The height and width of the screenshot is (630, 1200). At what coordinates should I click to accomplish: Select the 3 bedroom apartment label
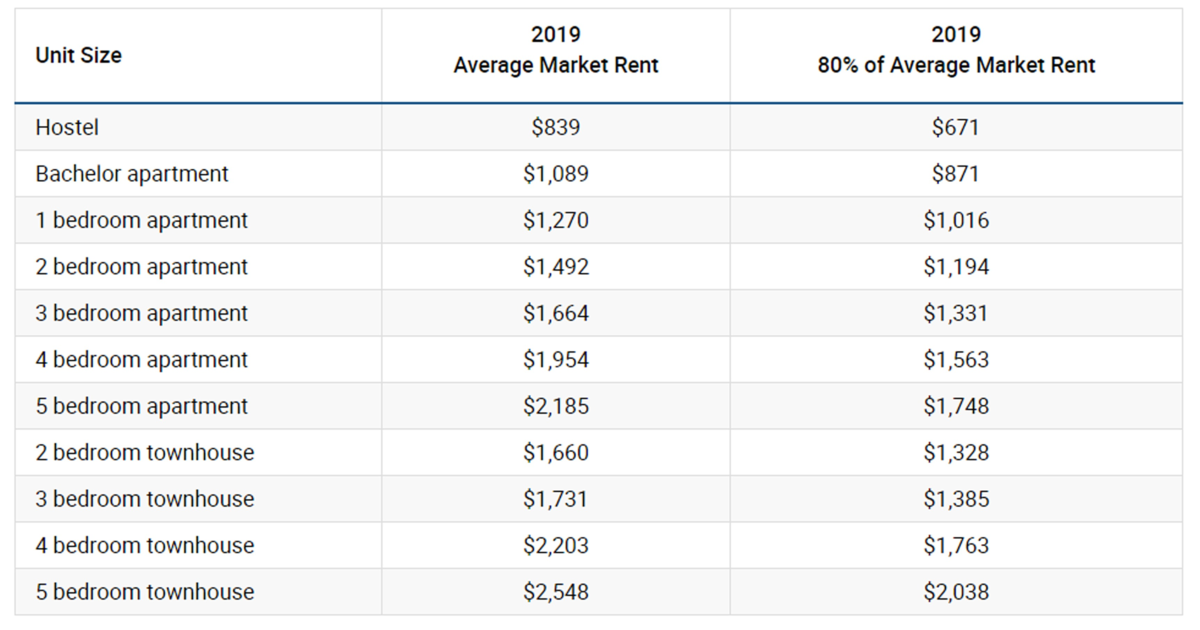point(141,313)
